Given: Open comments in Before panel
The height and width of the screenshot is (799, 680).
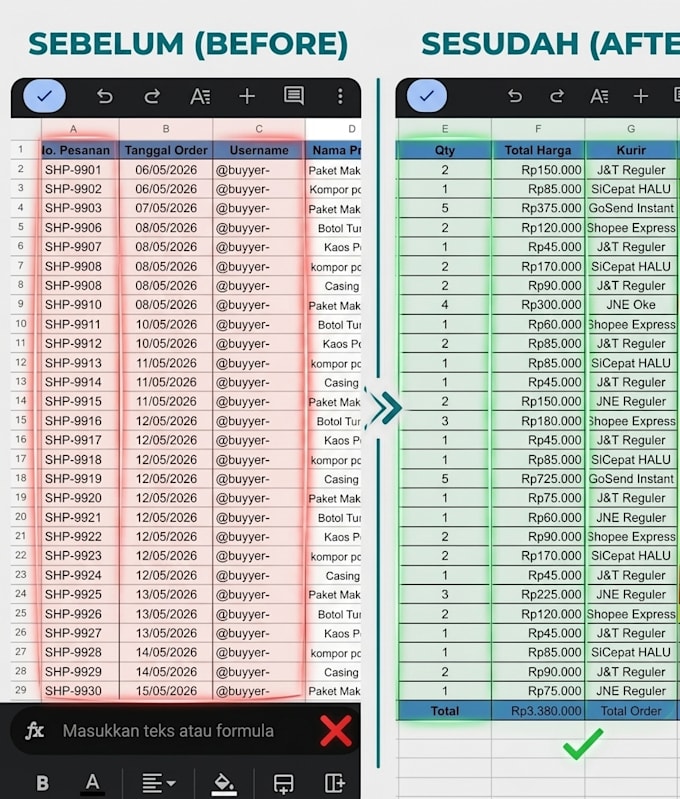Looking at the screenshot, I should tap(294, 95).
